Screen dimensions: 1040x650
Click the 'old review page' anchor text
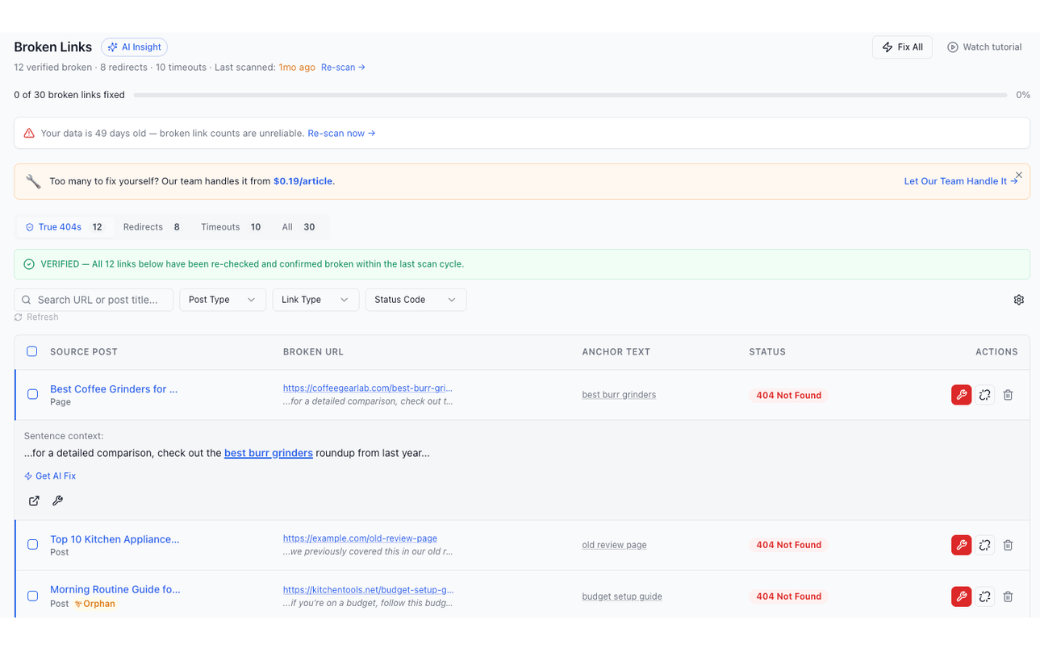(x=614, y=545)
